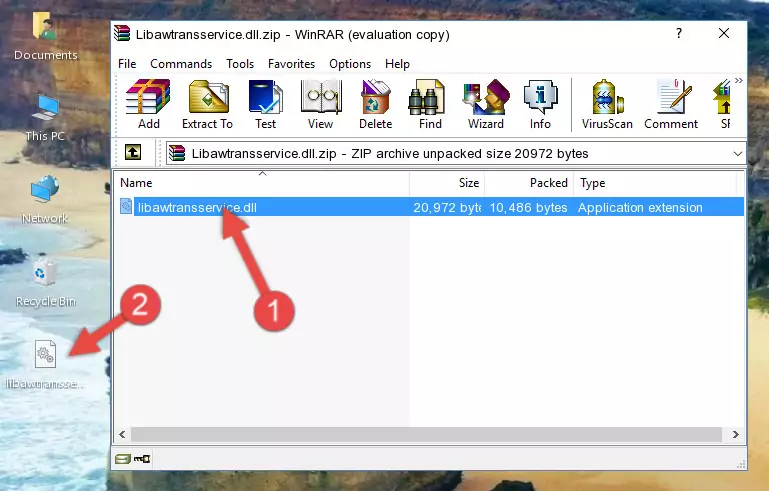Run VirusScan on the archive

coord(607,104)
